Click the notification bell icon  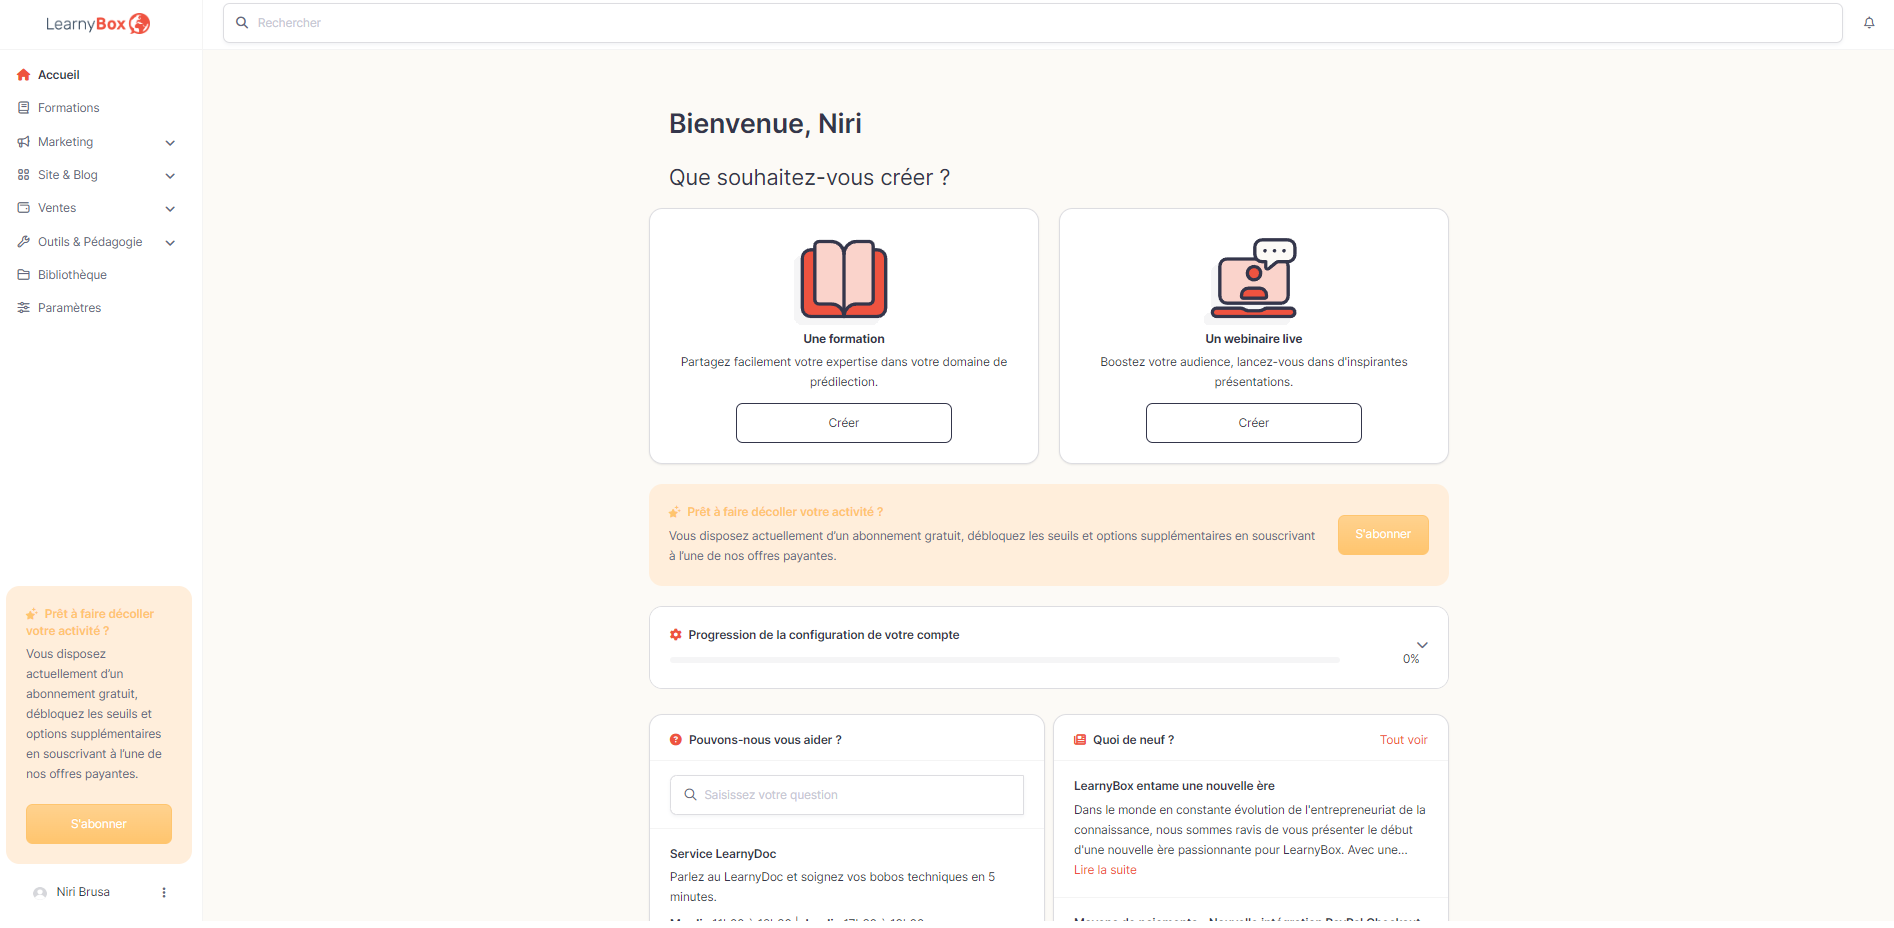1868,23
